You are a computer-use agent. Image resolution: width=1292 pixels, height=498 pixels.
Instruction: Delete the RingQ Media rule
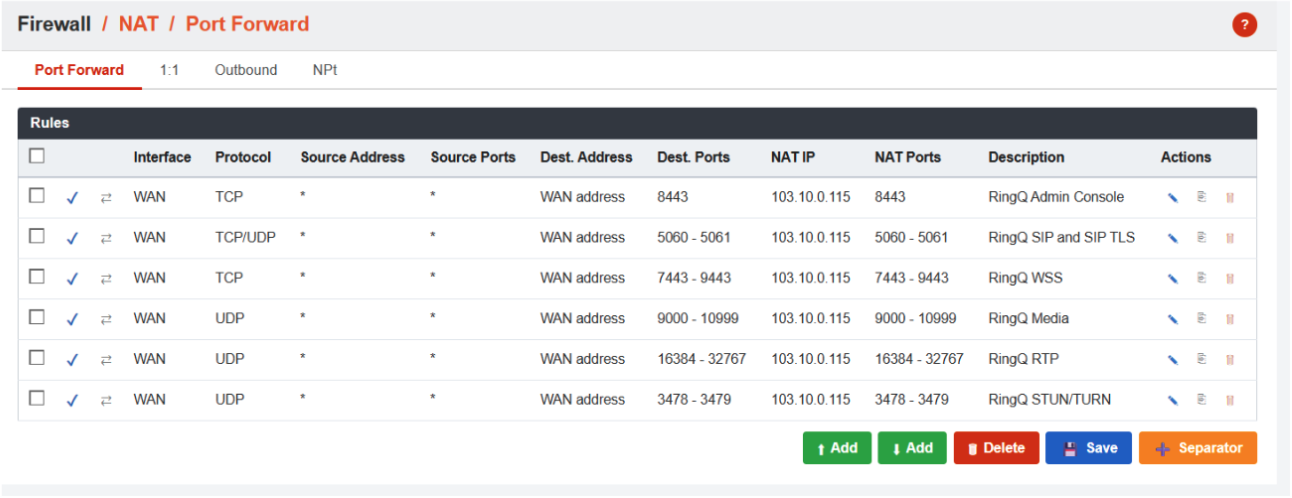tap(1229, 319)
